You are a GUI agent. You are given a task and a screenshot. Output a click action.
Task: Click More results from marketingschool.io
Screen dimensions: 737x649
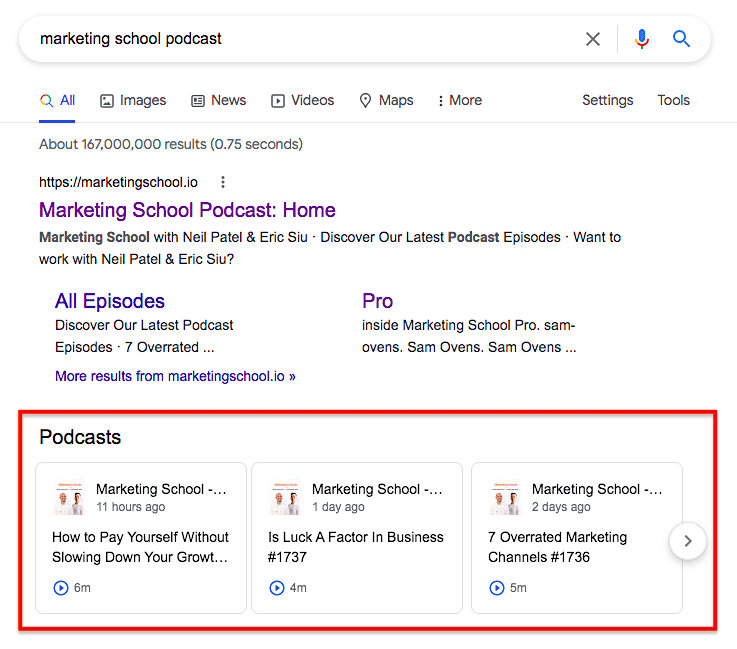(175, 376)
